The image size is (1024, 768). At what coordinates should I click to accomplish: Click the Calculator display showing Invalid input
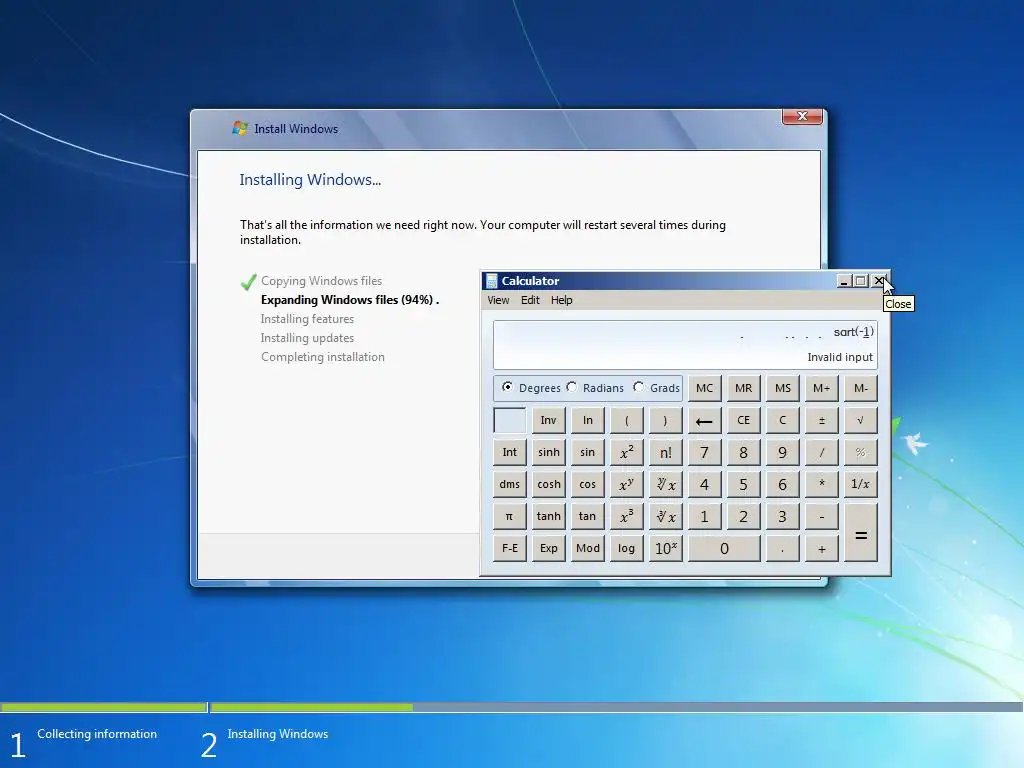click(685, 345)
